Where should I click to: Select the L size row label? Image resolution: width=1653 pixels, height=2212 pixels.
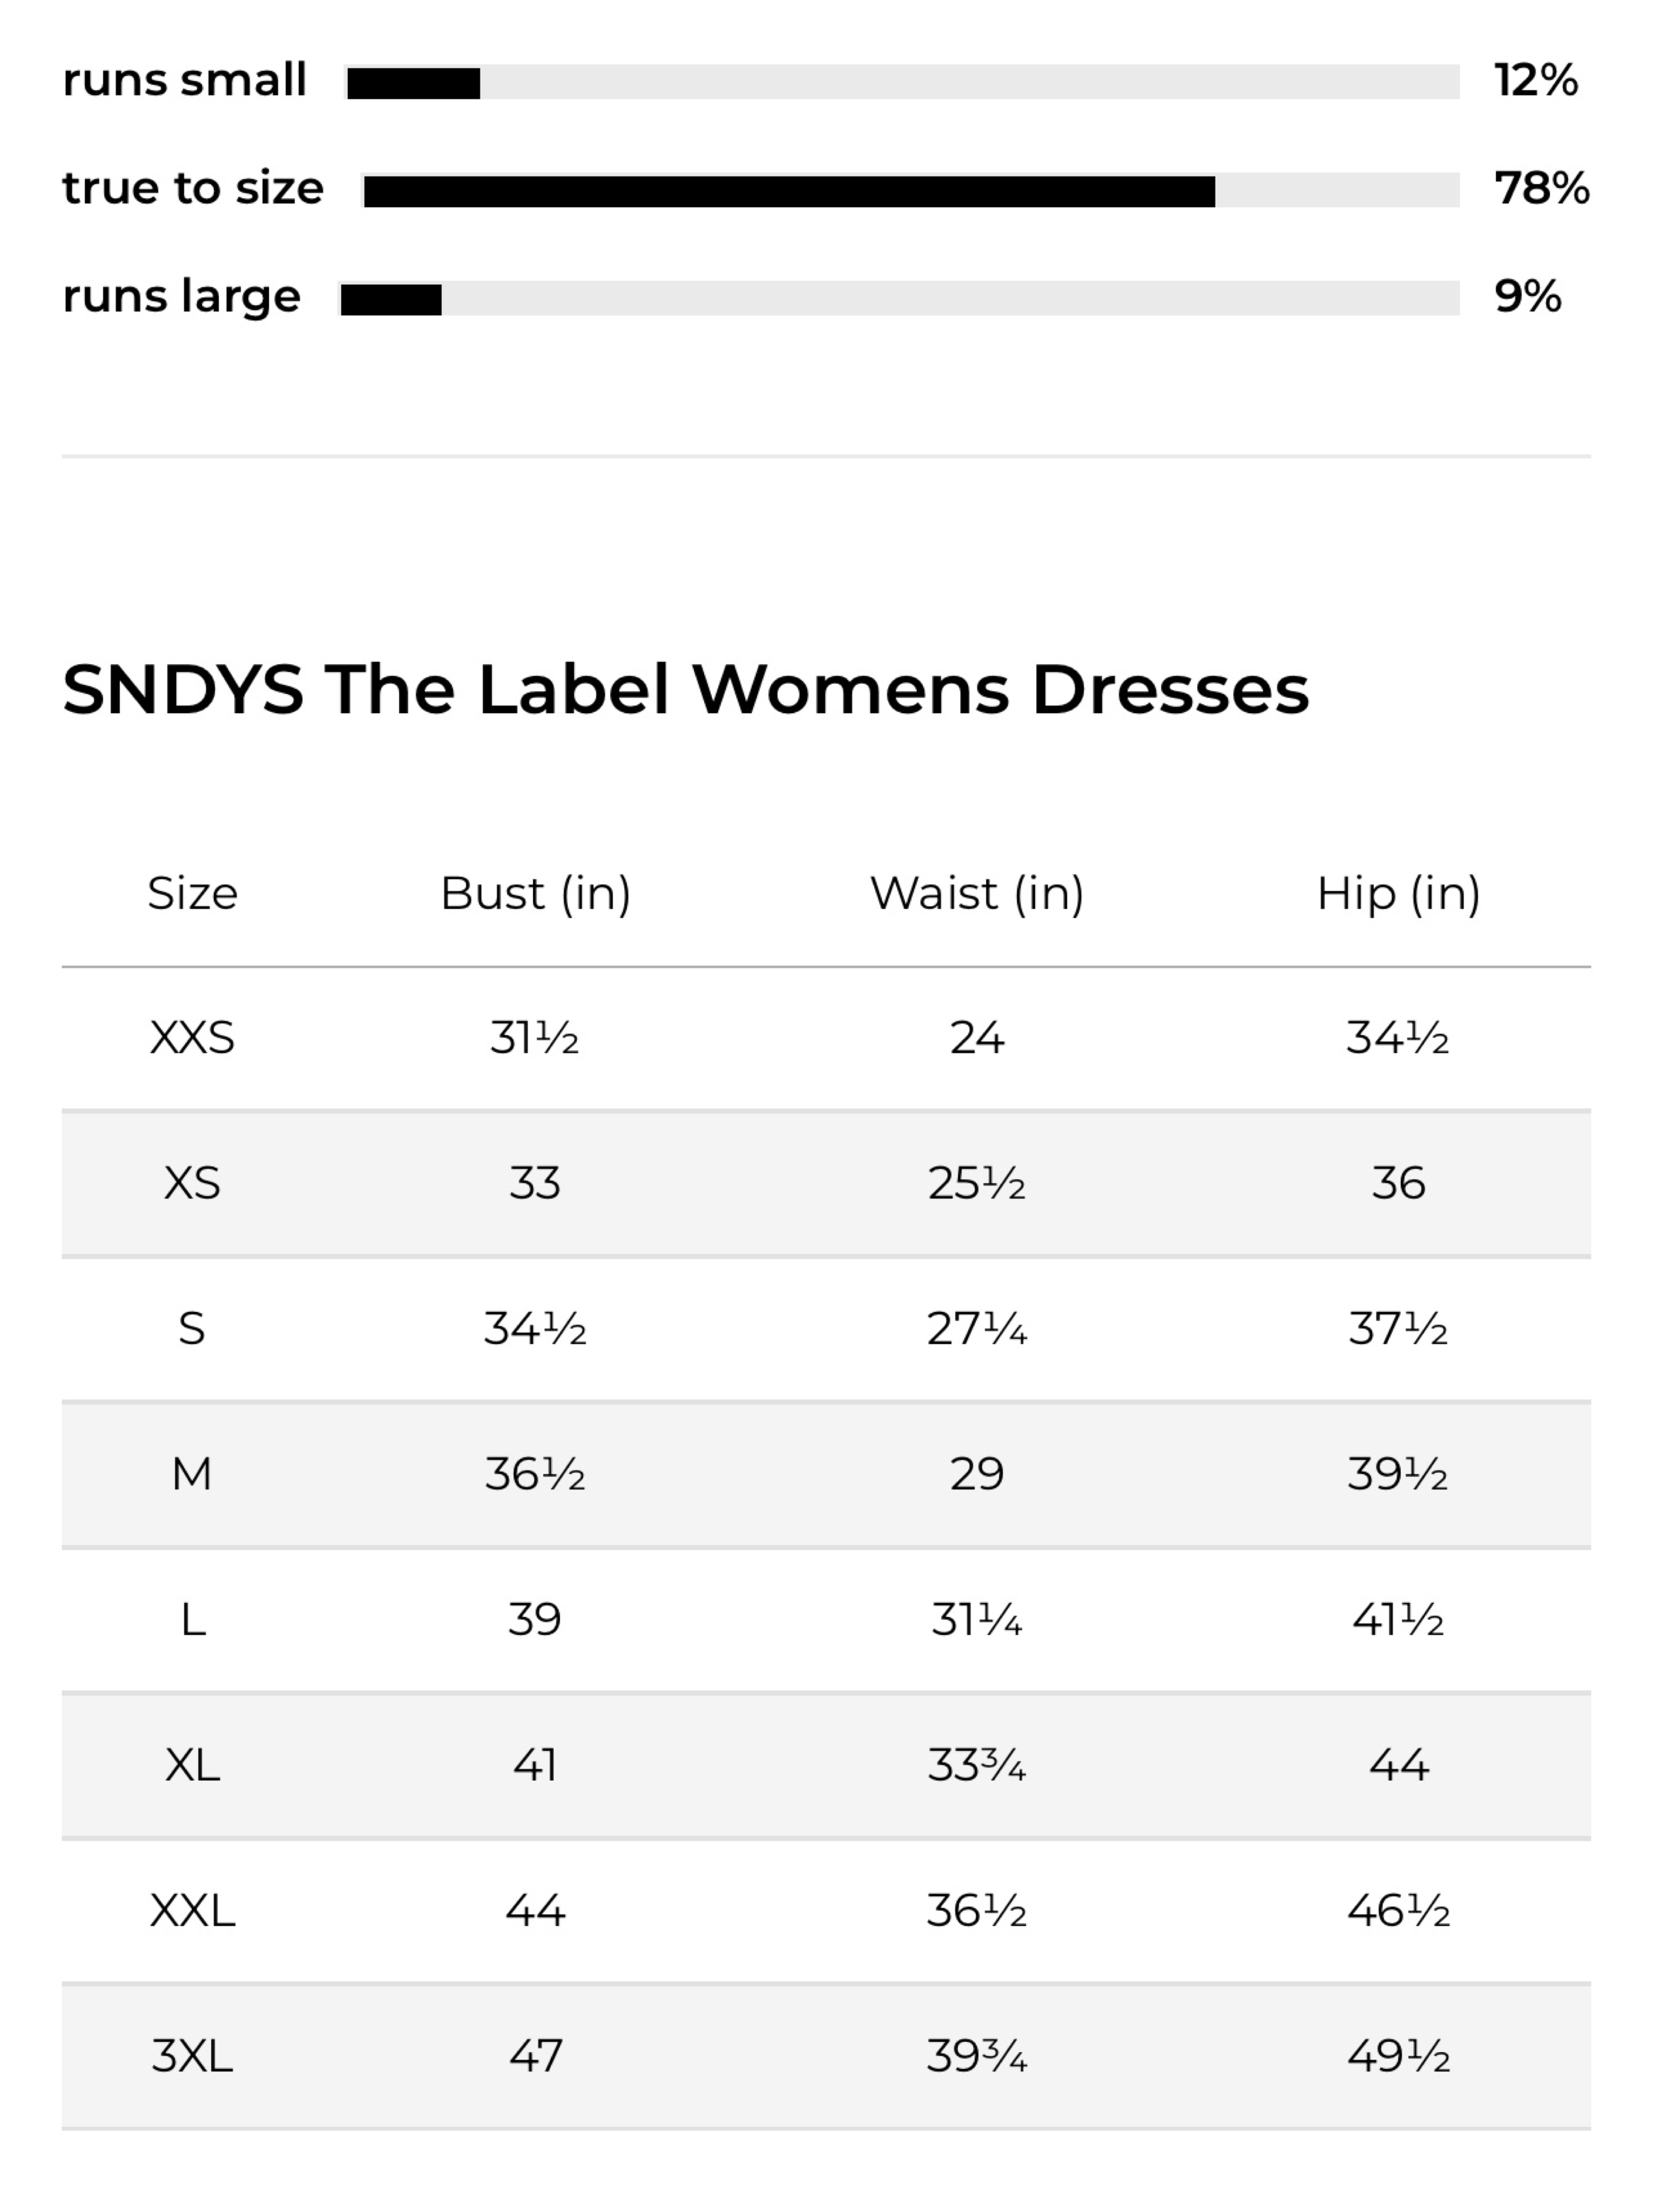(193, 1619)
